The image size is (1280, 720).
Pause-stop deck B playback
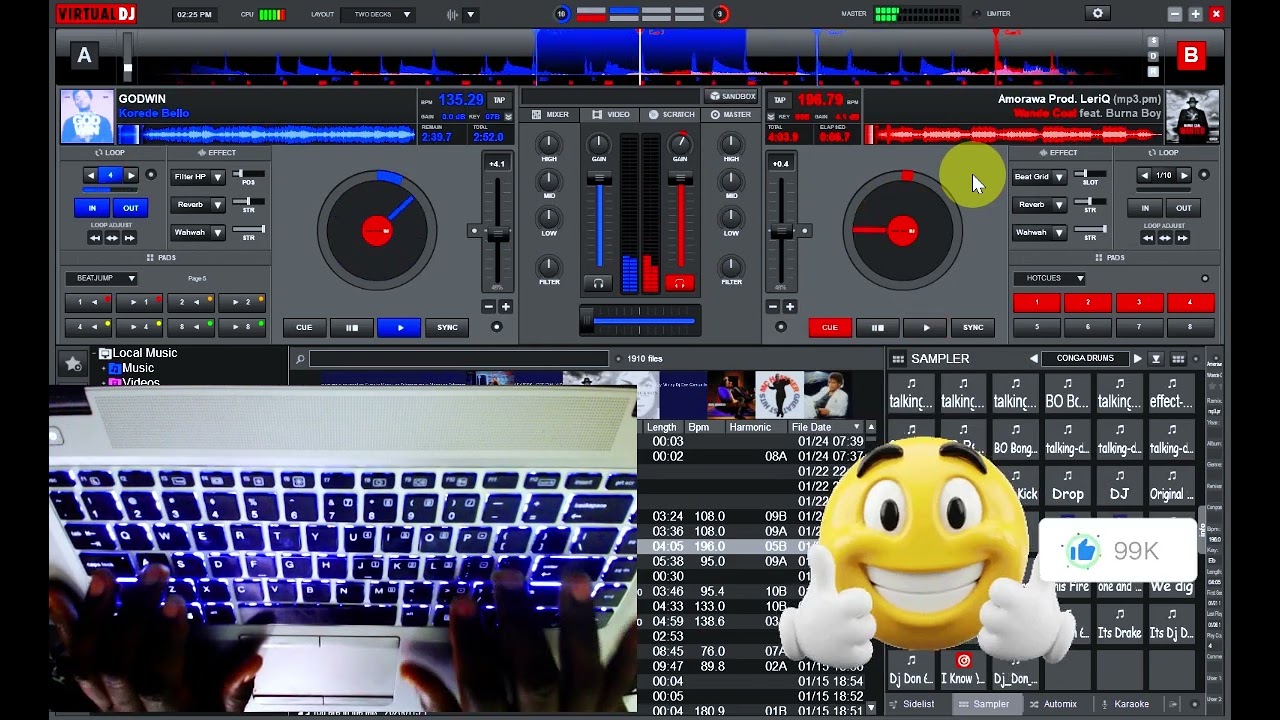click(x=877, y=327)
